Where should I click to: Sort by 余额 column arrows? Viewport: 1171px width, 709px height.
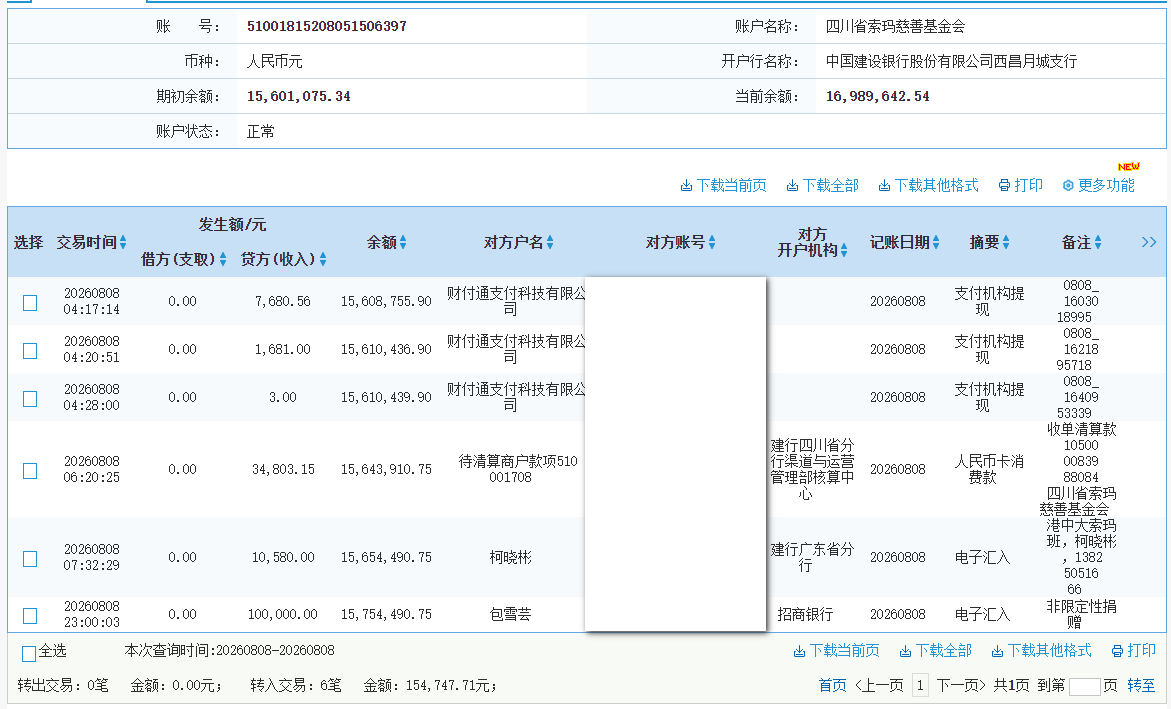403,242
